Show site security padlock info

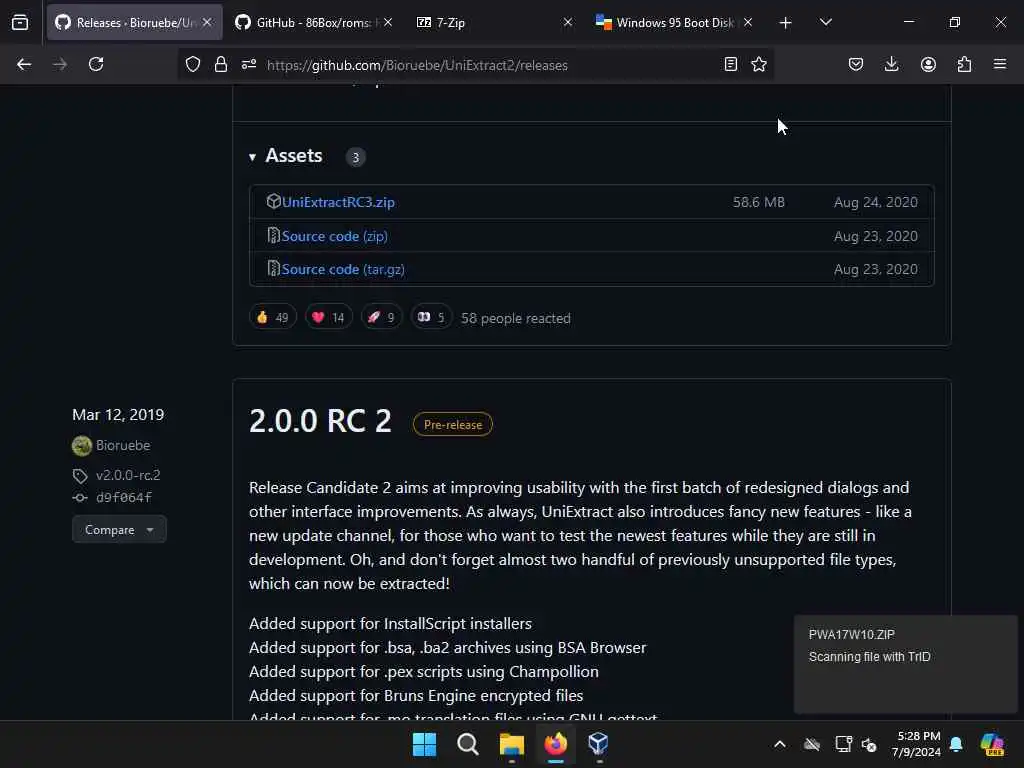click(221, 64)
